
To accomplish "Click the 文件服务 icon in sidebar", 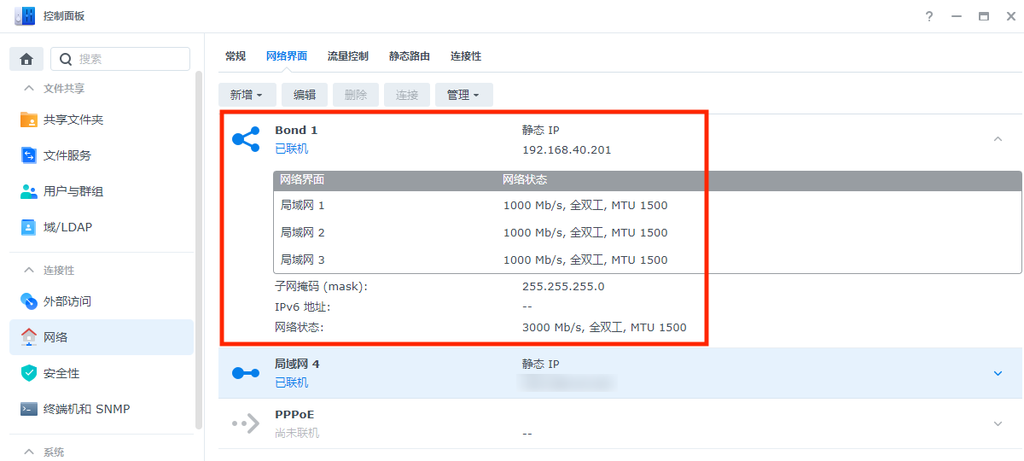I will click(x=29, y=155).
